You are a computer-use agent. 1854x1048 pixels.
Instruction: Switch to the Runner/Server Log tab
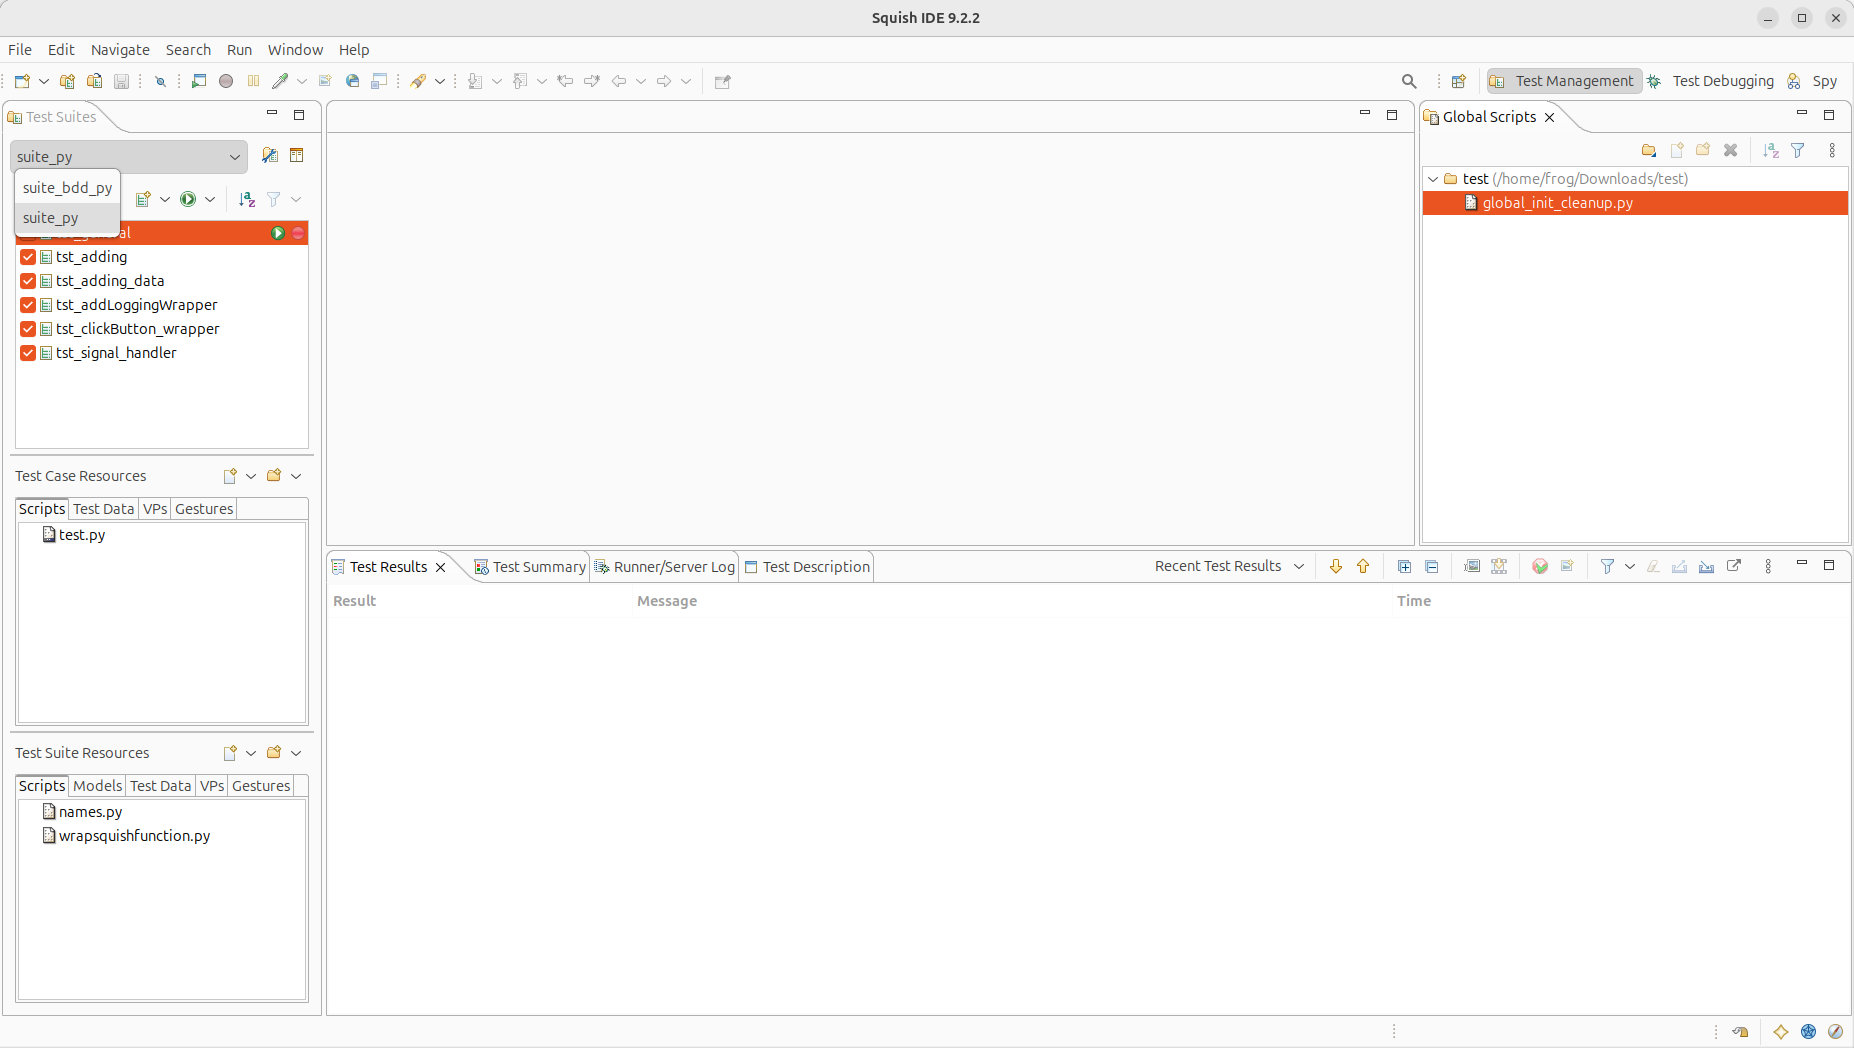665,567
